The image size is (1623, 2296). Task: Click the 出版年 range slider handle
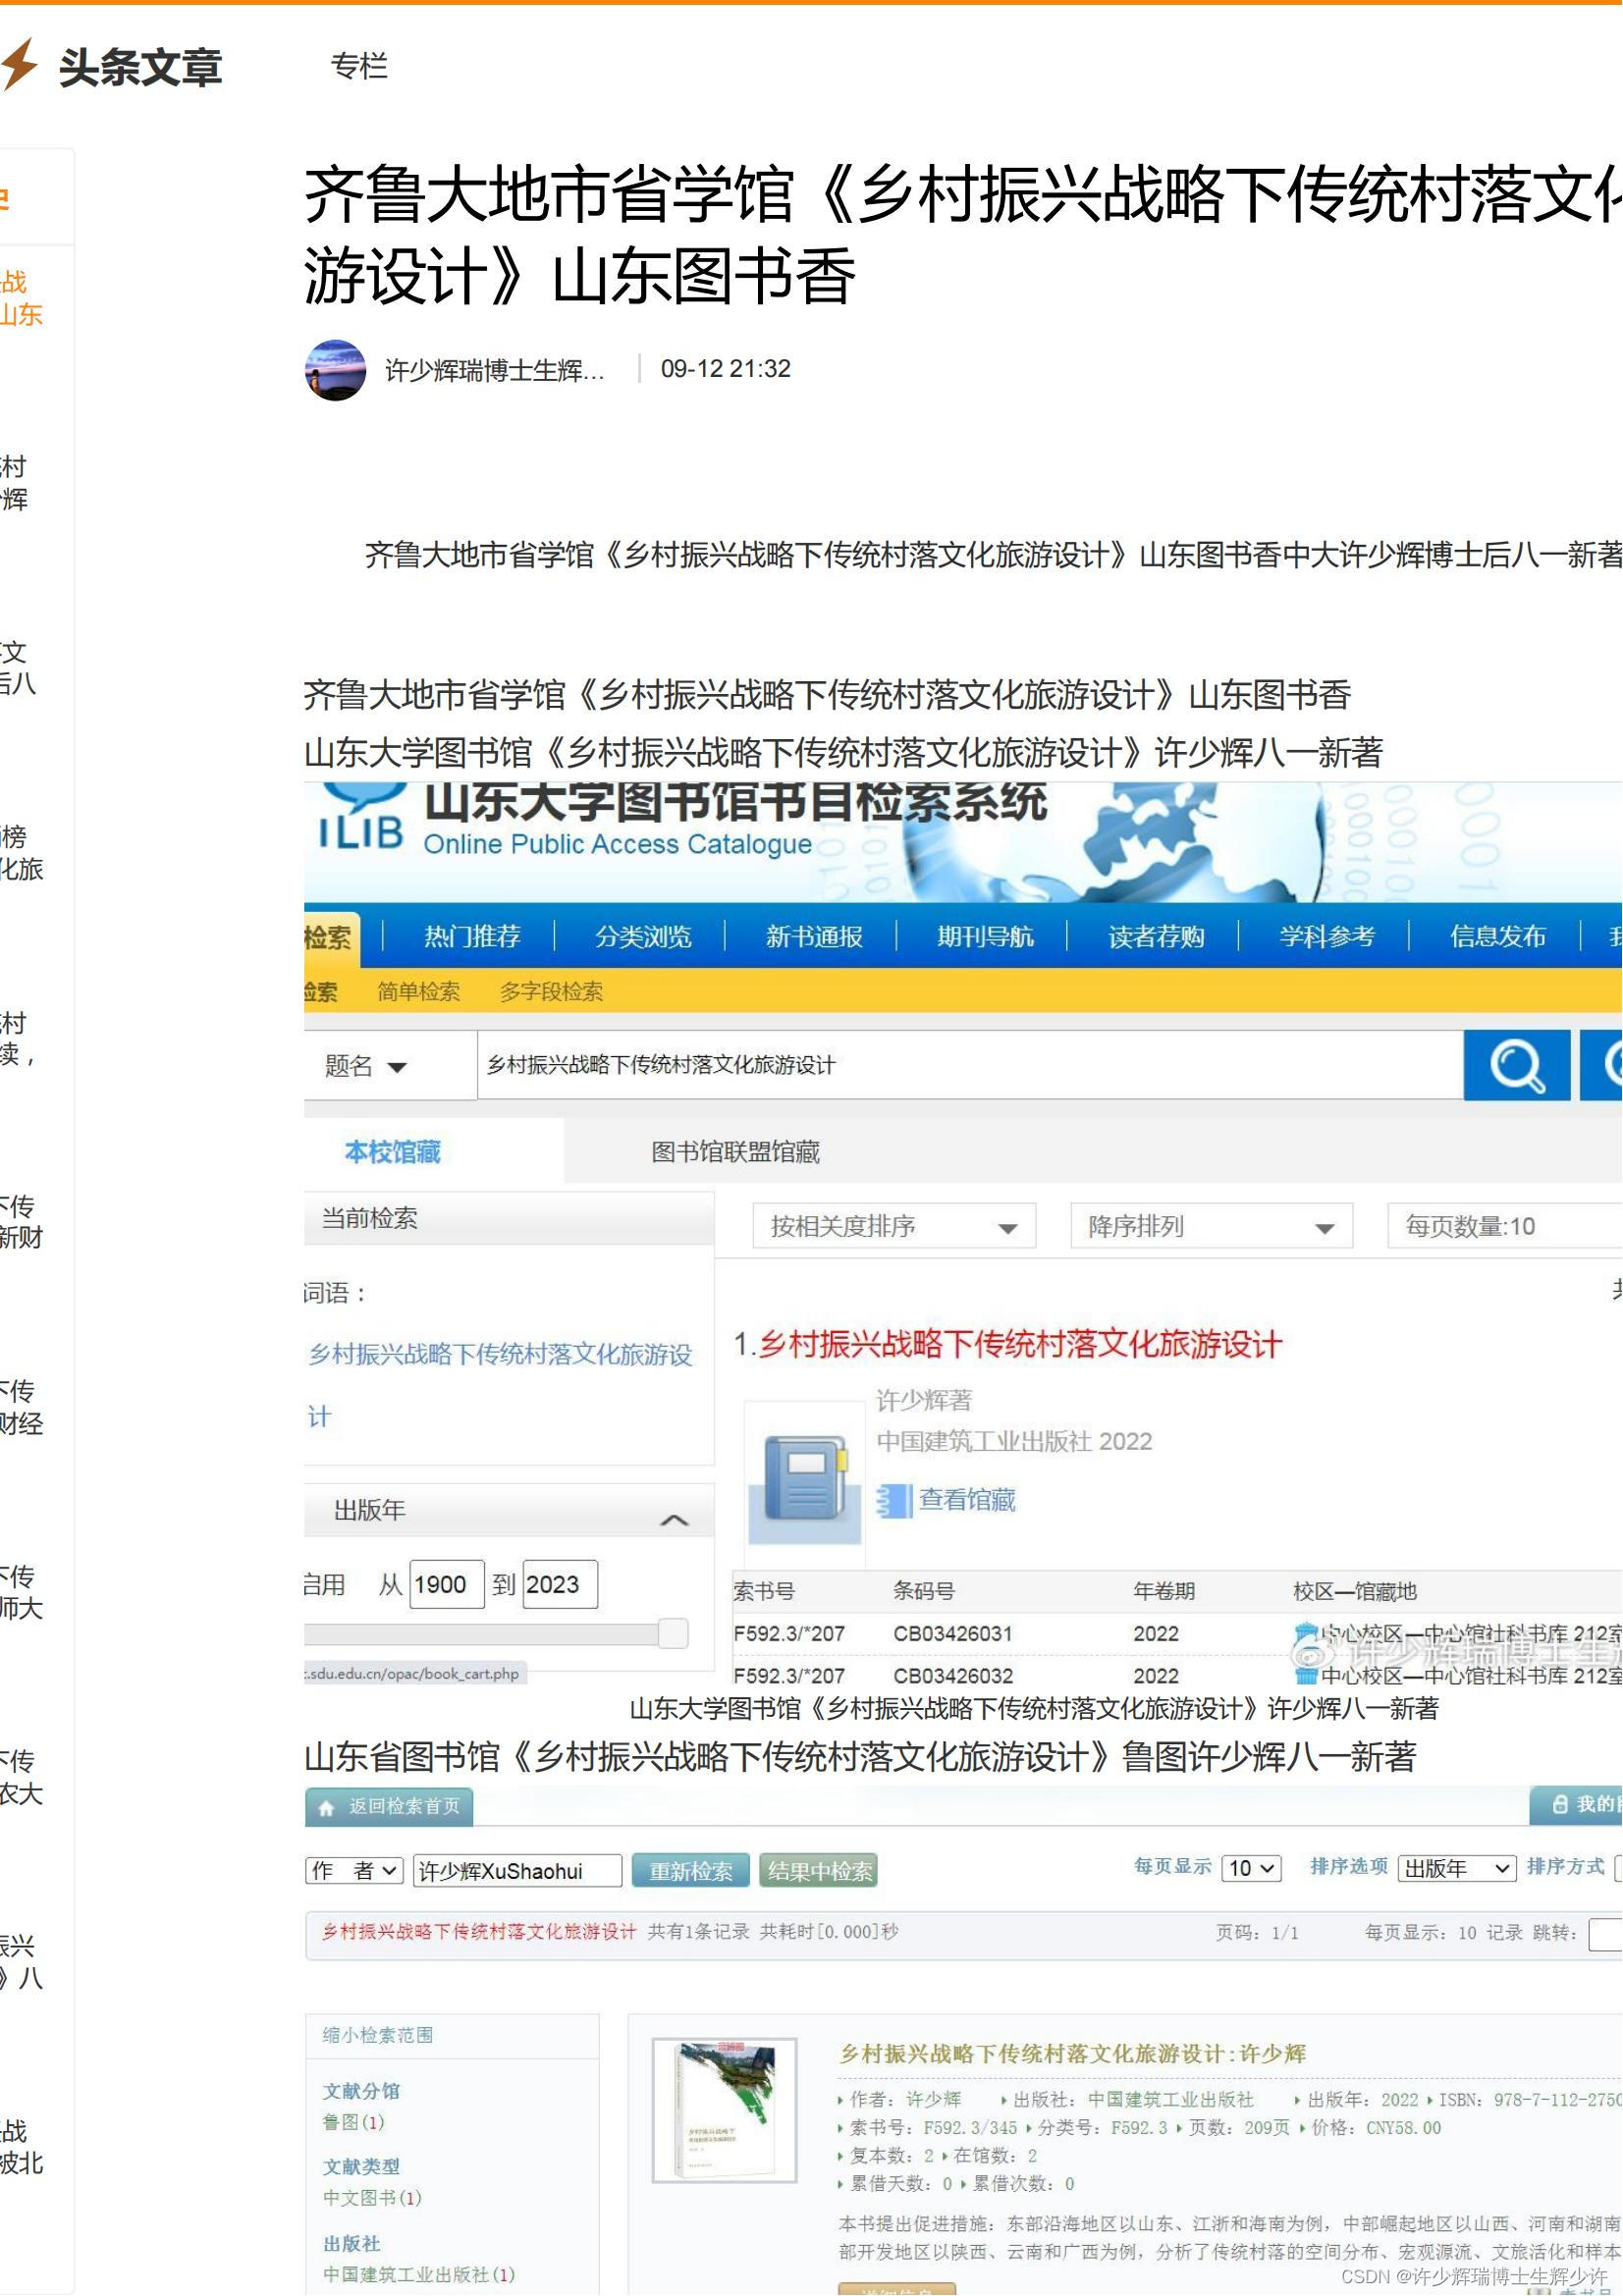point(673,1634)
